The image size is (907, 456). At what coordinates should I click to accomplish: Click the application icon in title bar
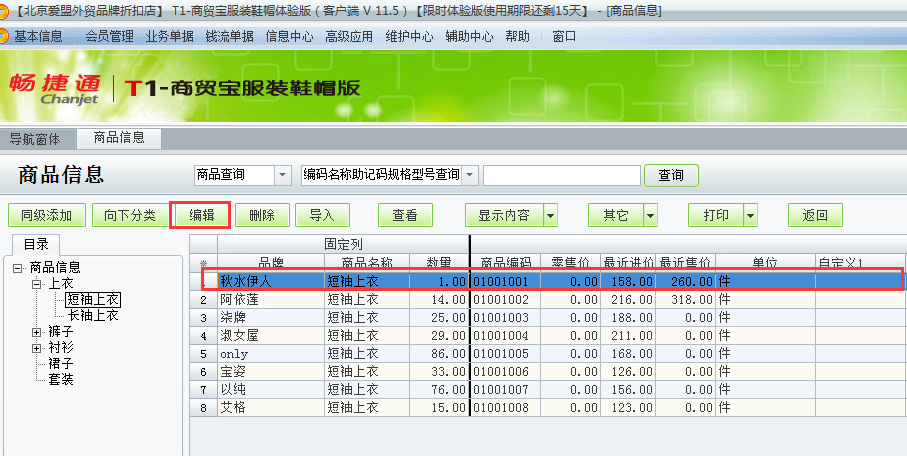point(3,12)
